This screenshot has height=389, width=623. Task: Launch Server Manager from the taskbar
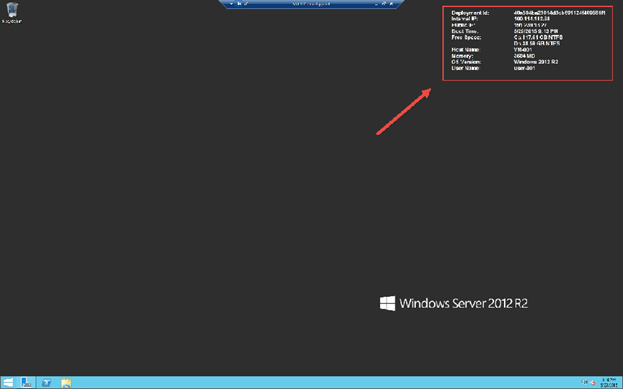click(x=27, y=383)
